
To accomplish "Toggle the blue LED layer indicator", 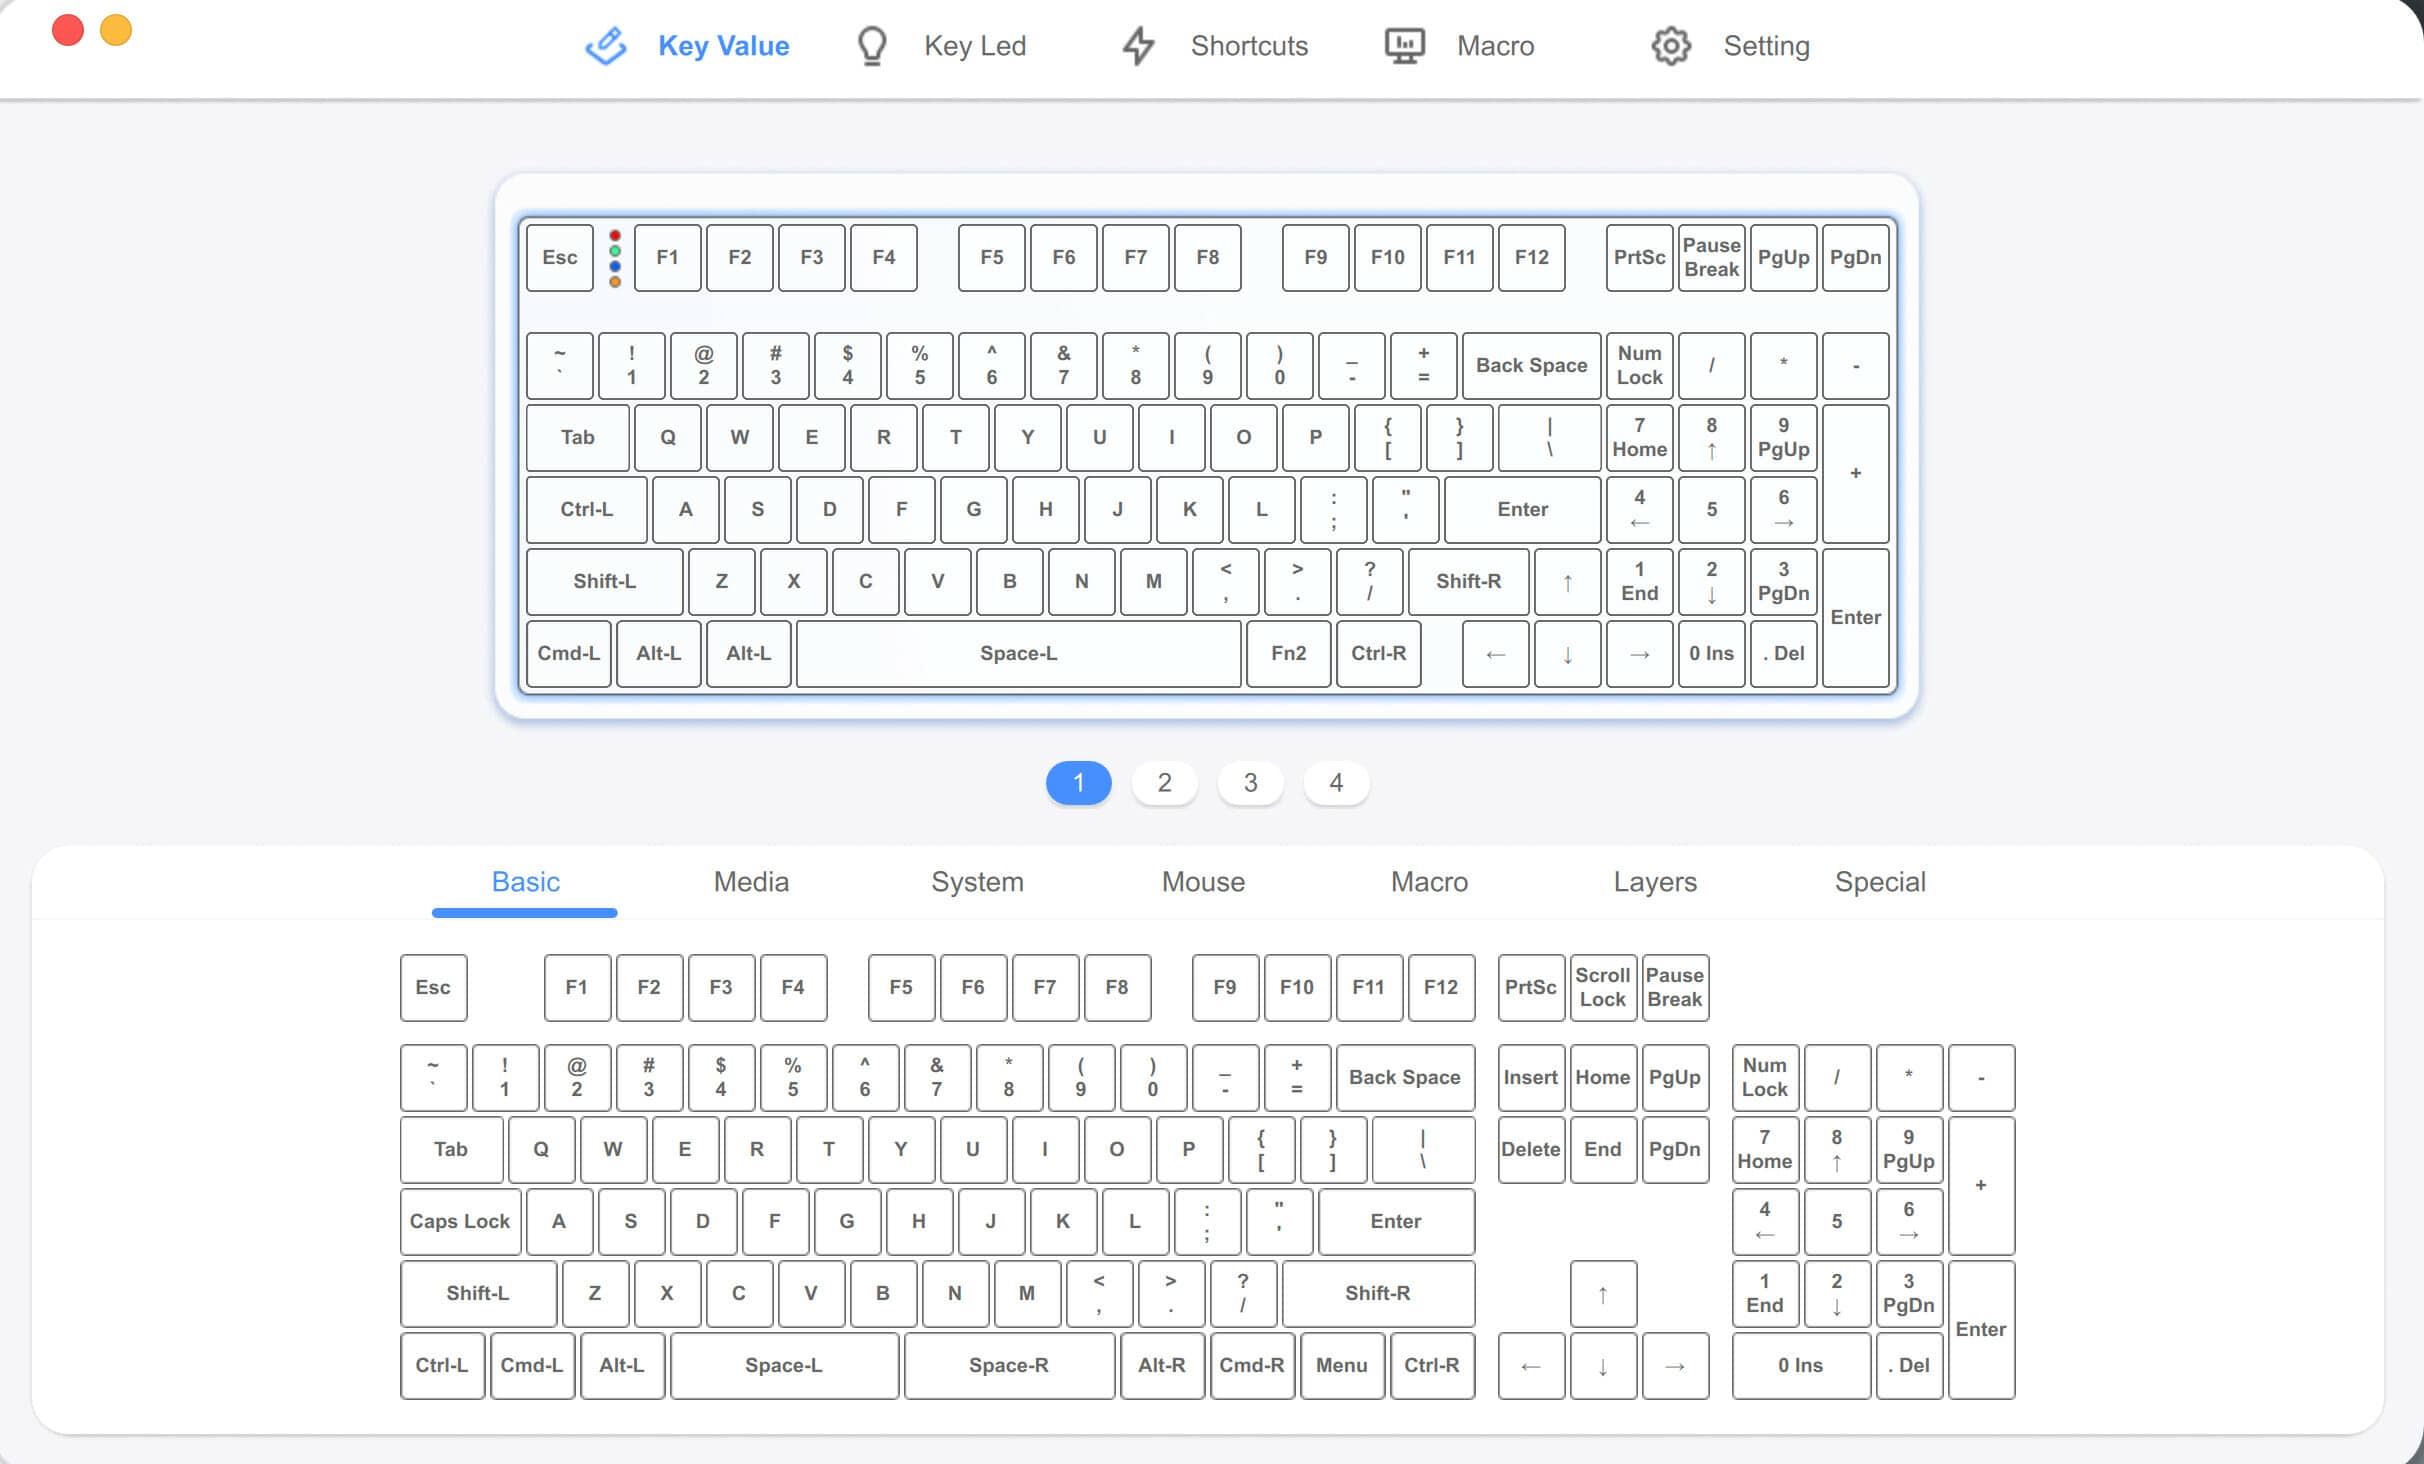I will click(615, 265).
